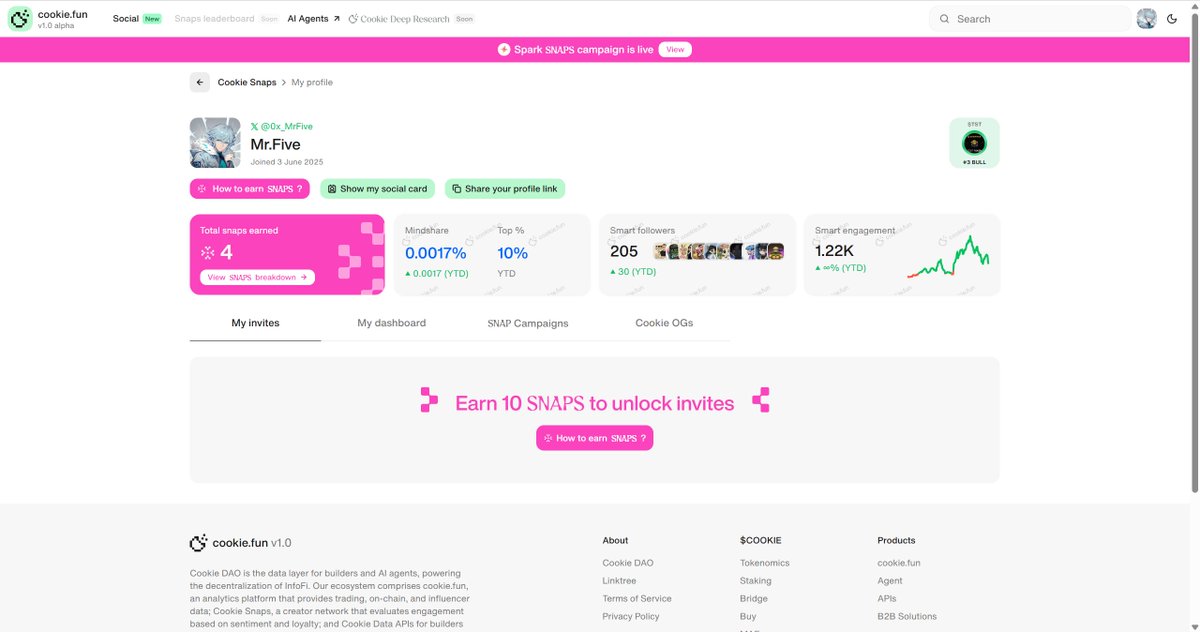
Task: Click How to earn SNAPS in invites panel
Action: [595, 438]
